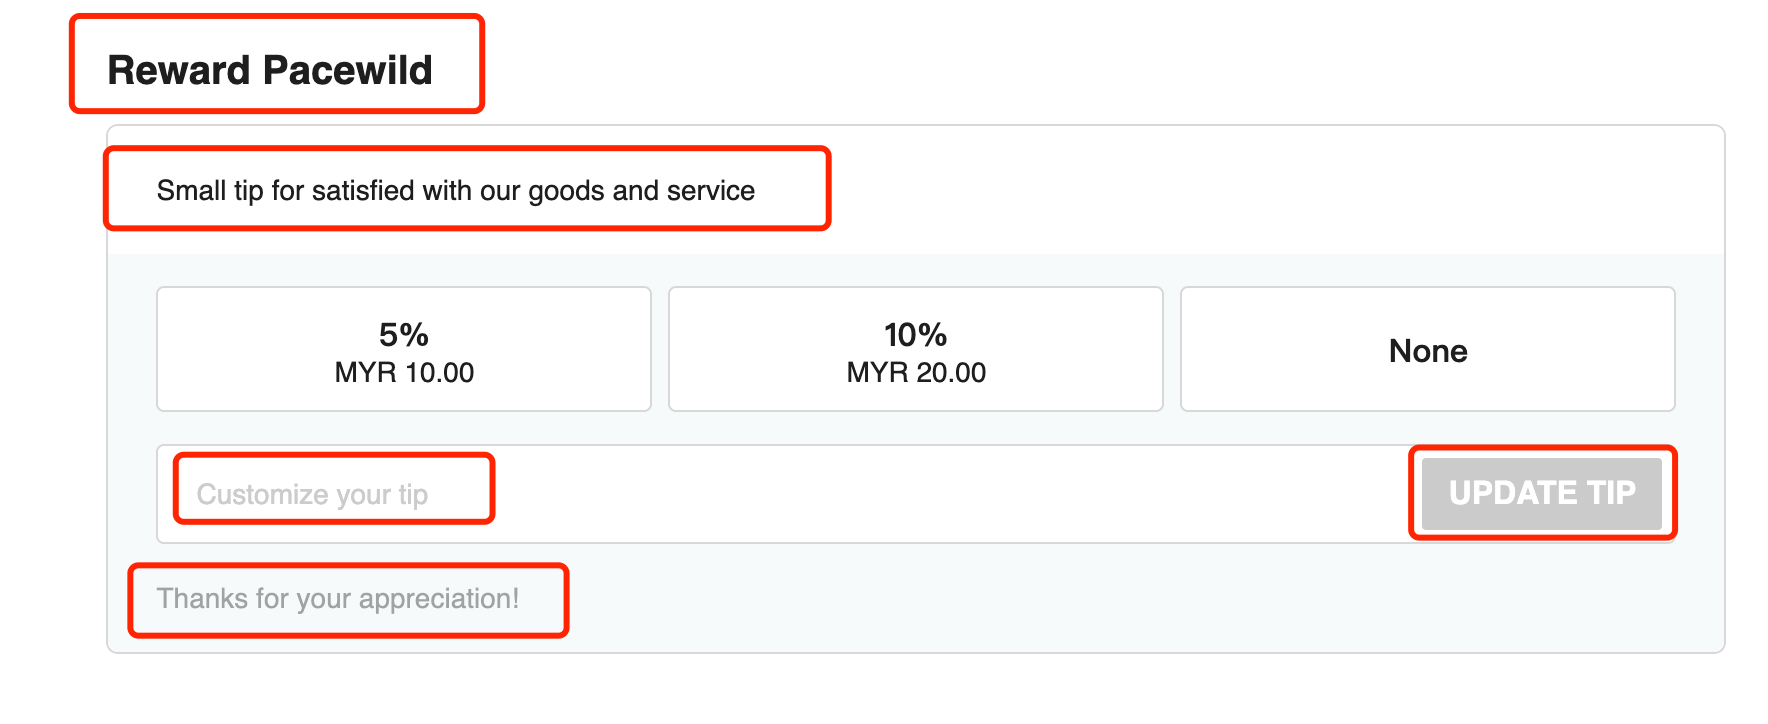Image resolution: width=1768 pixels, height=724 pixels.
Task: Click the word TIP on the update button
Action: [x=1611, y=493]
